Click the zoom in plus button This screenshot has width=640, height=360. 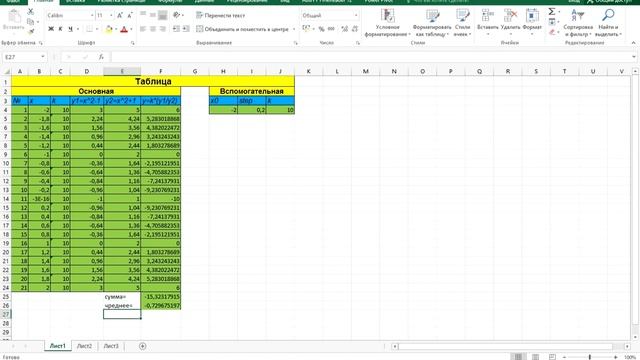(x=616, y=357)
